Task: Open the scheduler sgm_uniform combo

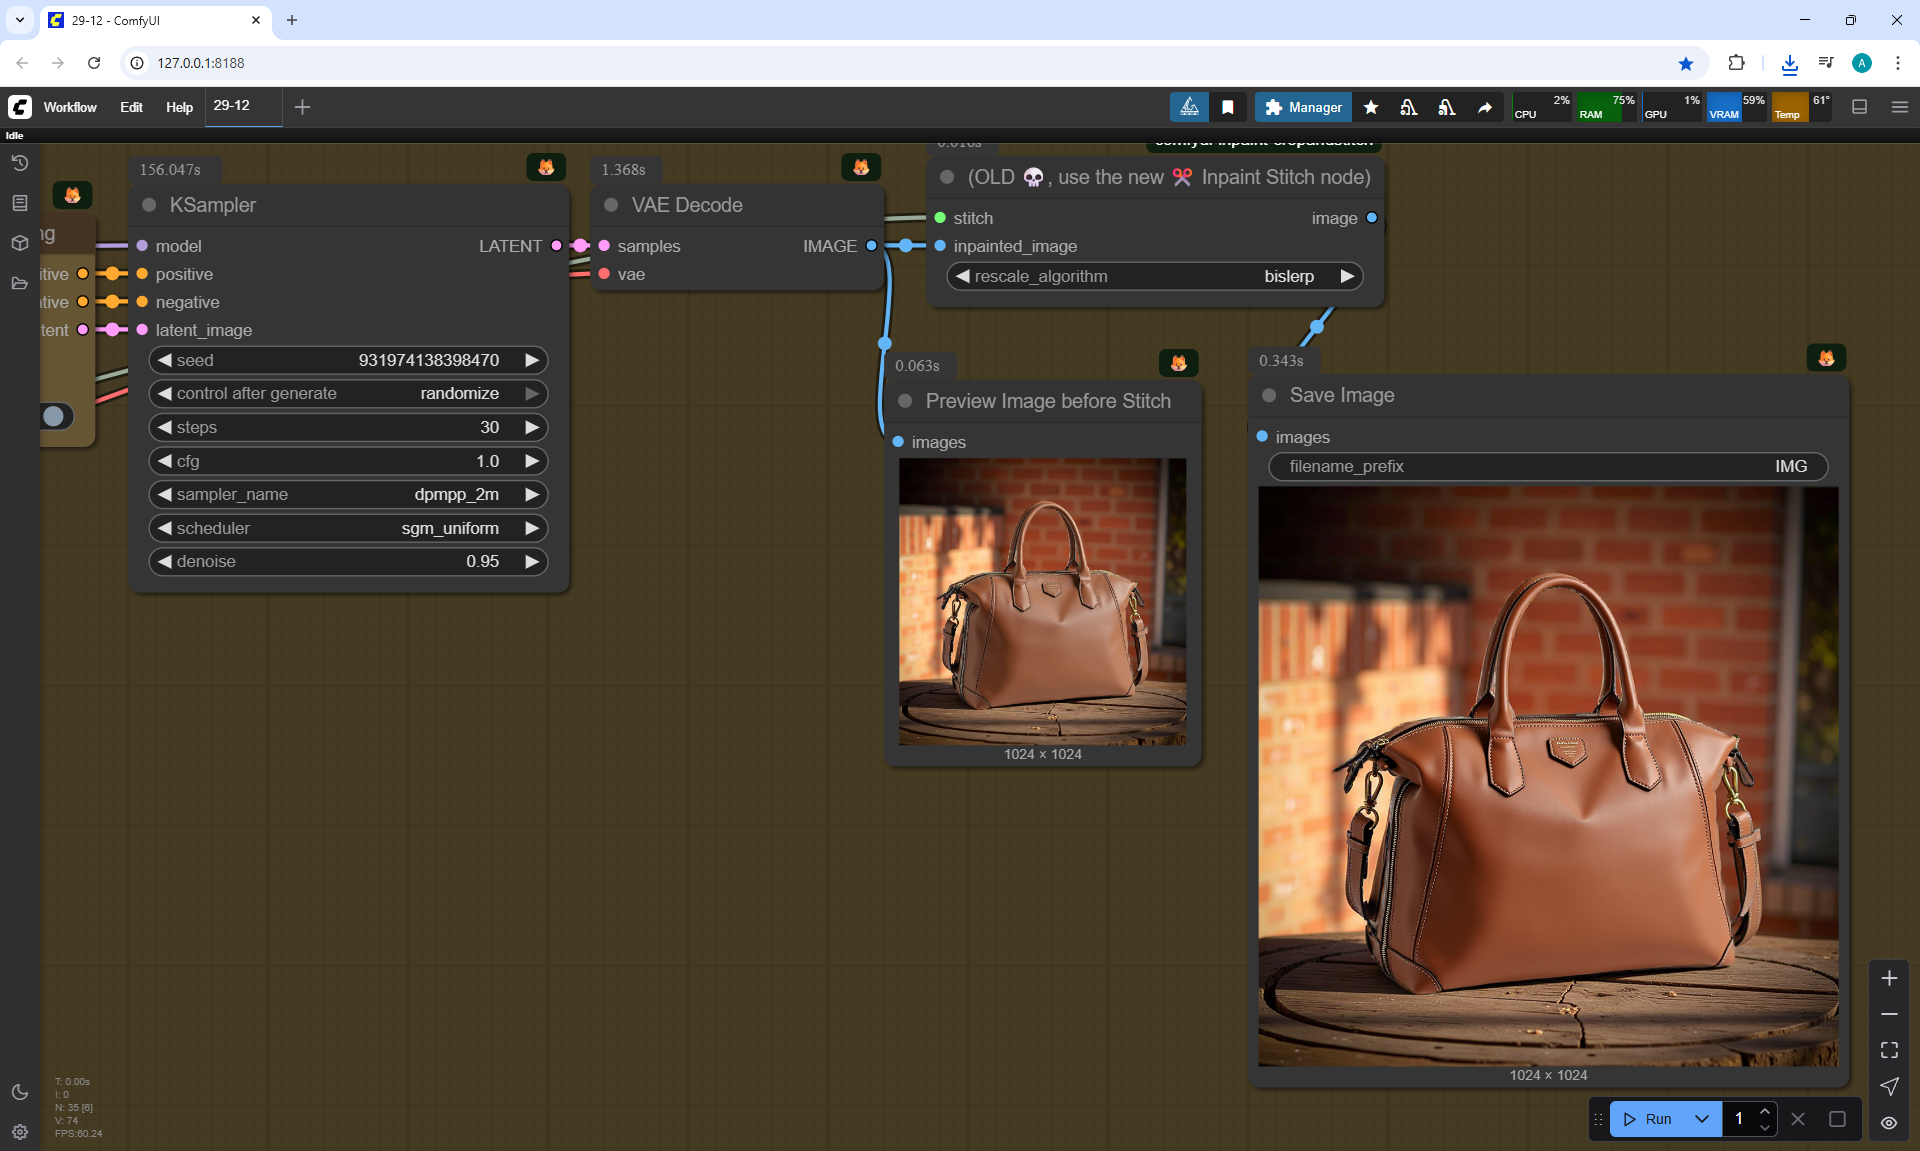Action: pyautogui.click(x=348, y=528)
